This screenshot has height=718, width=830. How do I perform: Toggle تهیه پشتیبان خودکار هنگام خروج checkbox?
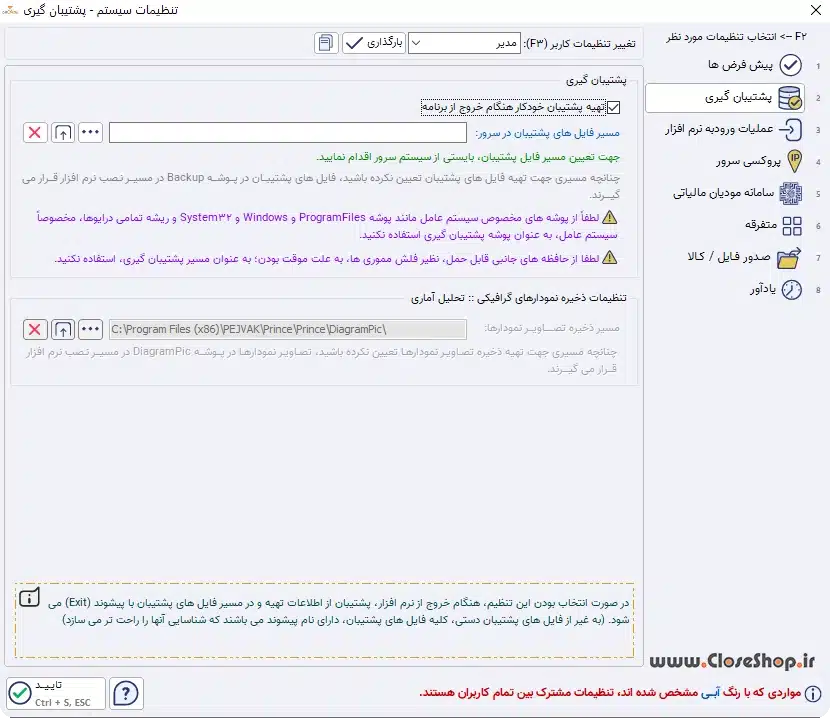[x=614, y=107]
